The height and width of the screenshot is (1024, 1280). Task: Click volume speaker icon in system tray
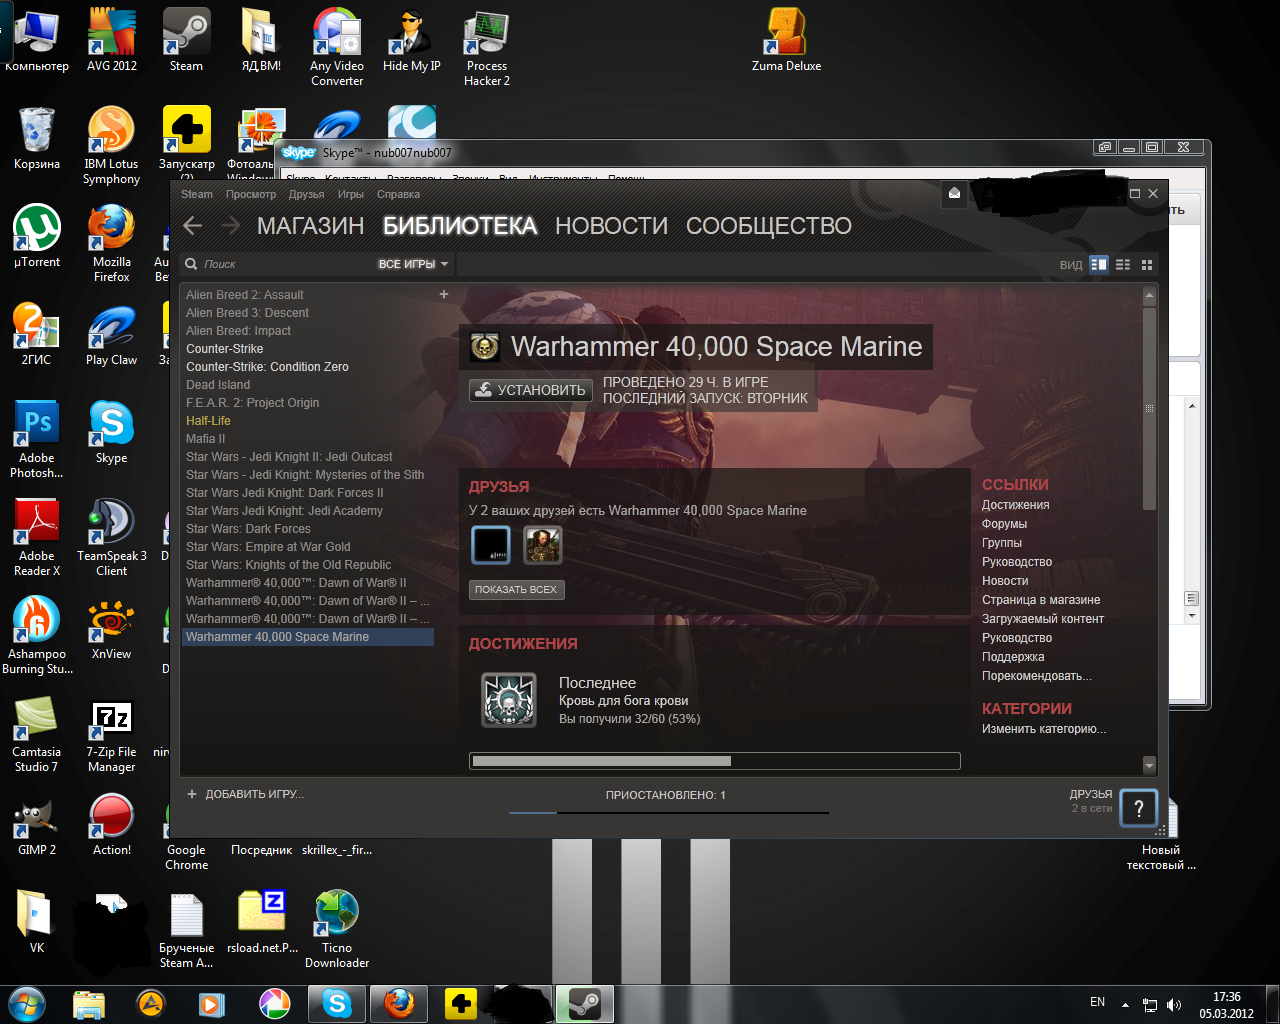point(1174,1005)
